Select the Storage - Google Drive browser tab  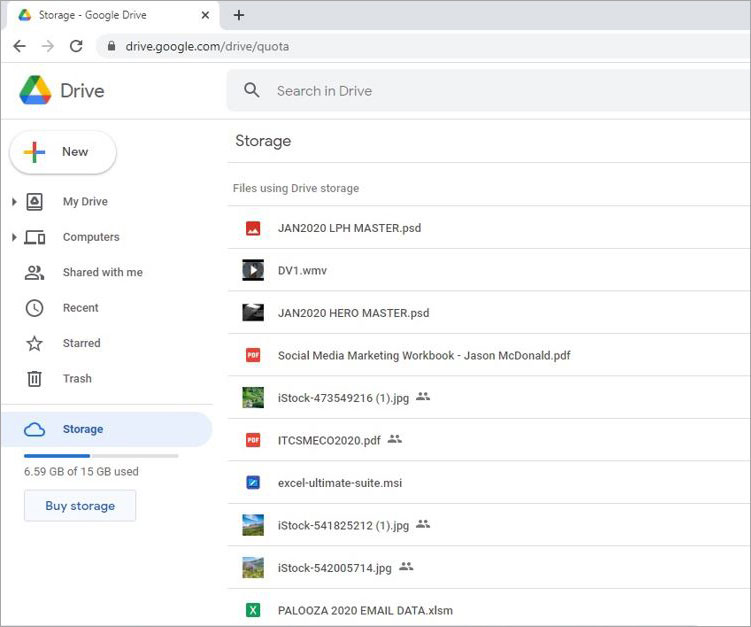point(113,15)
